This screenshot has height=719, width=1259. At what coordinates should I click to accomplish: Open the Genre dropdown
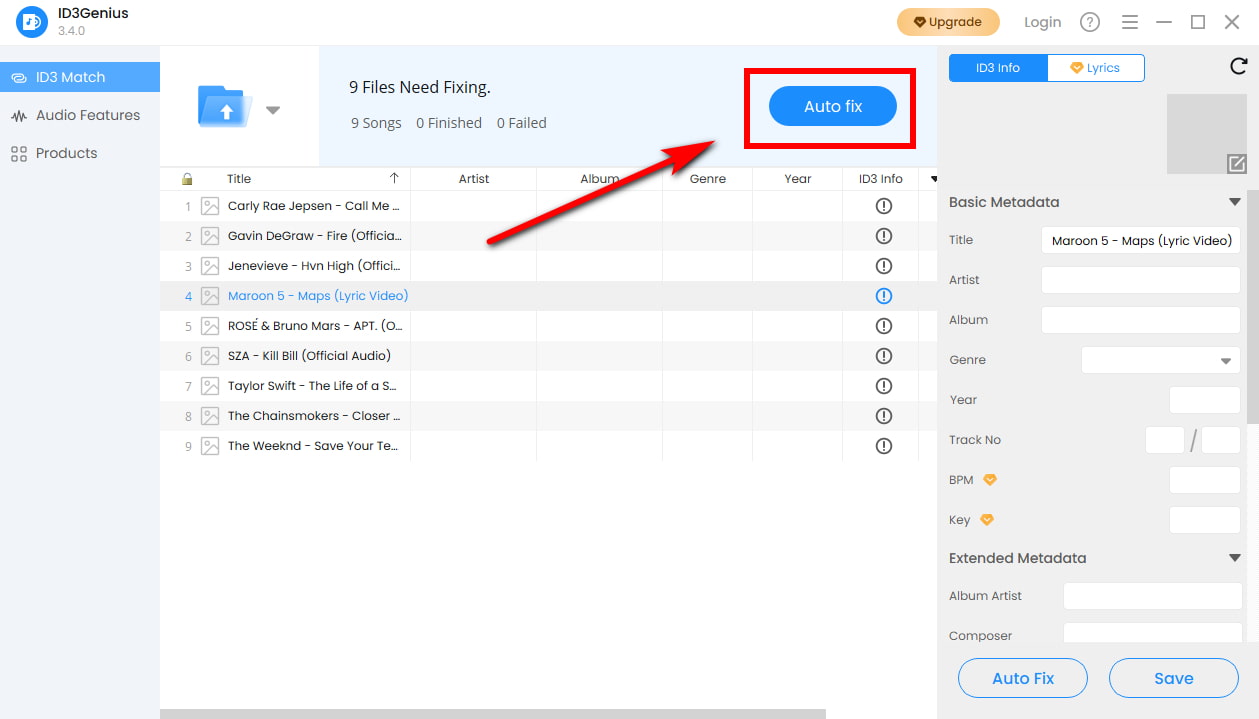click(1161, 360)
